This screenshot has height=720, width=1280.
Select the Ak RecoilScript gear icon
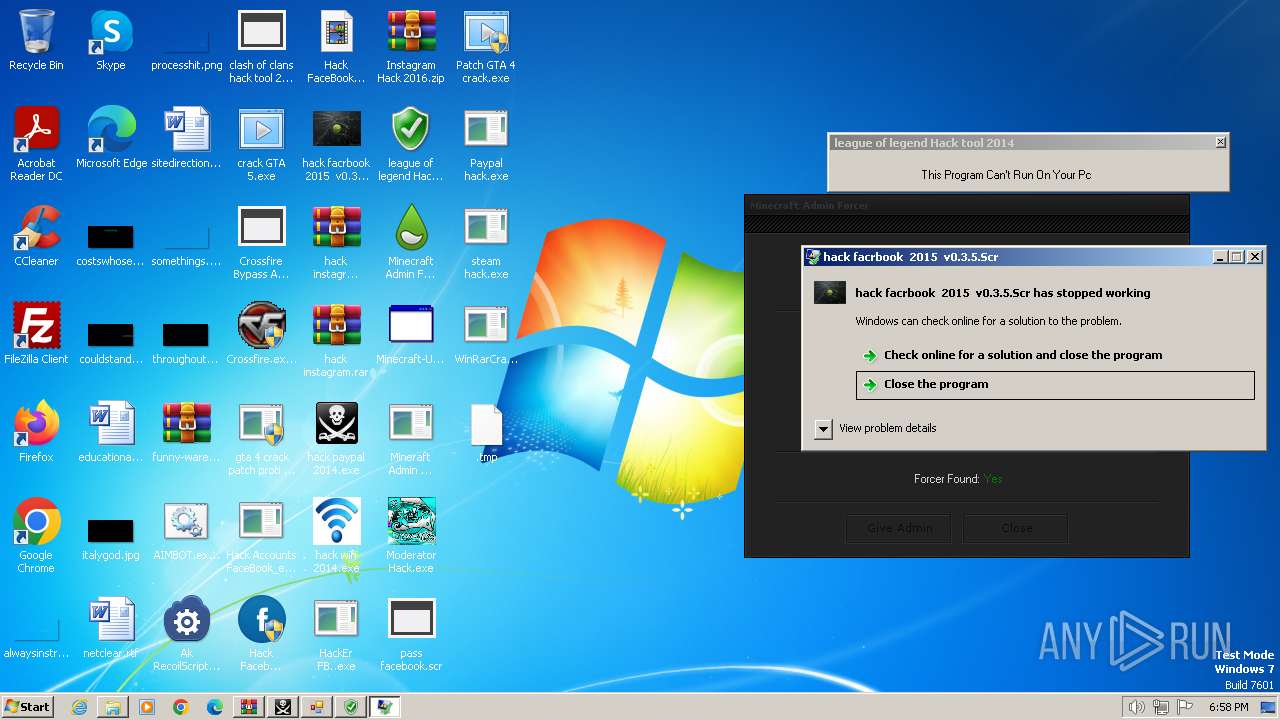[186, 634]
